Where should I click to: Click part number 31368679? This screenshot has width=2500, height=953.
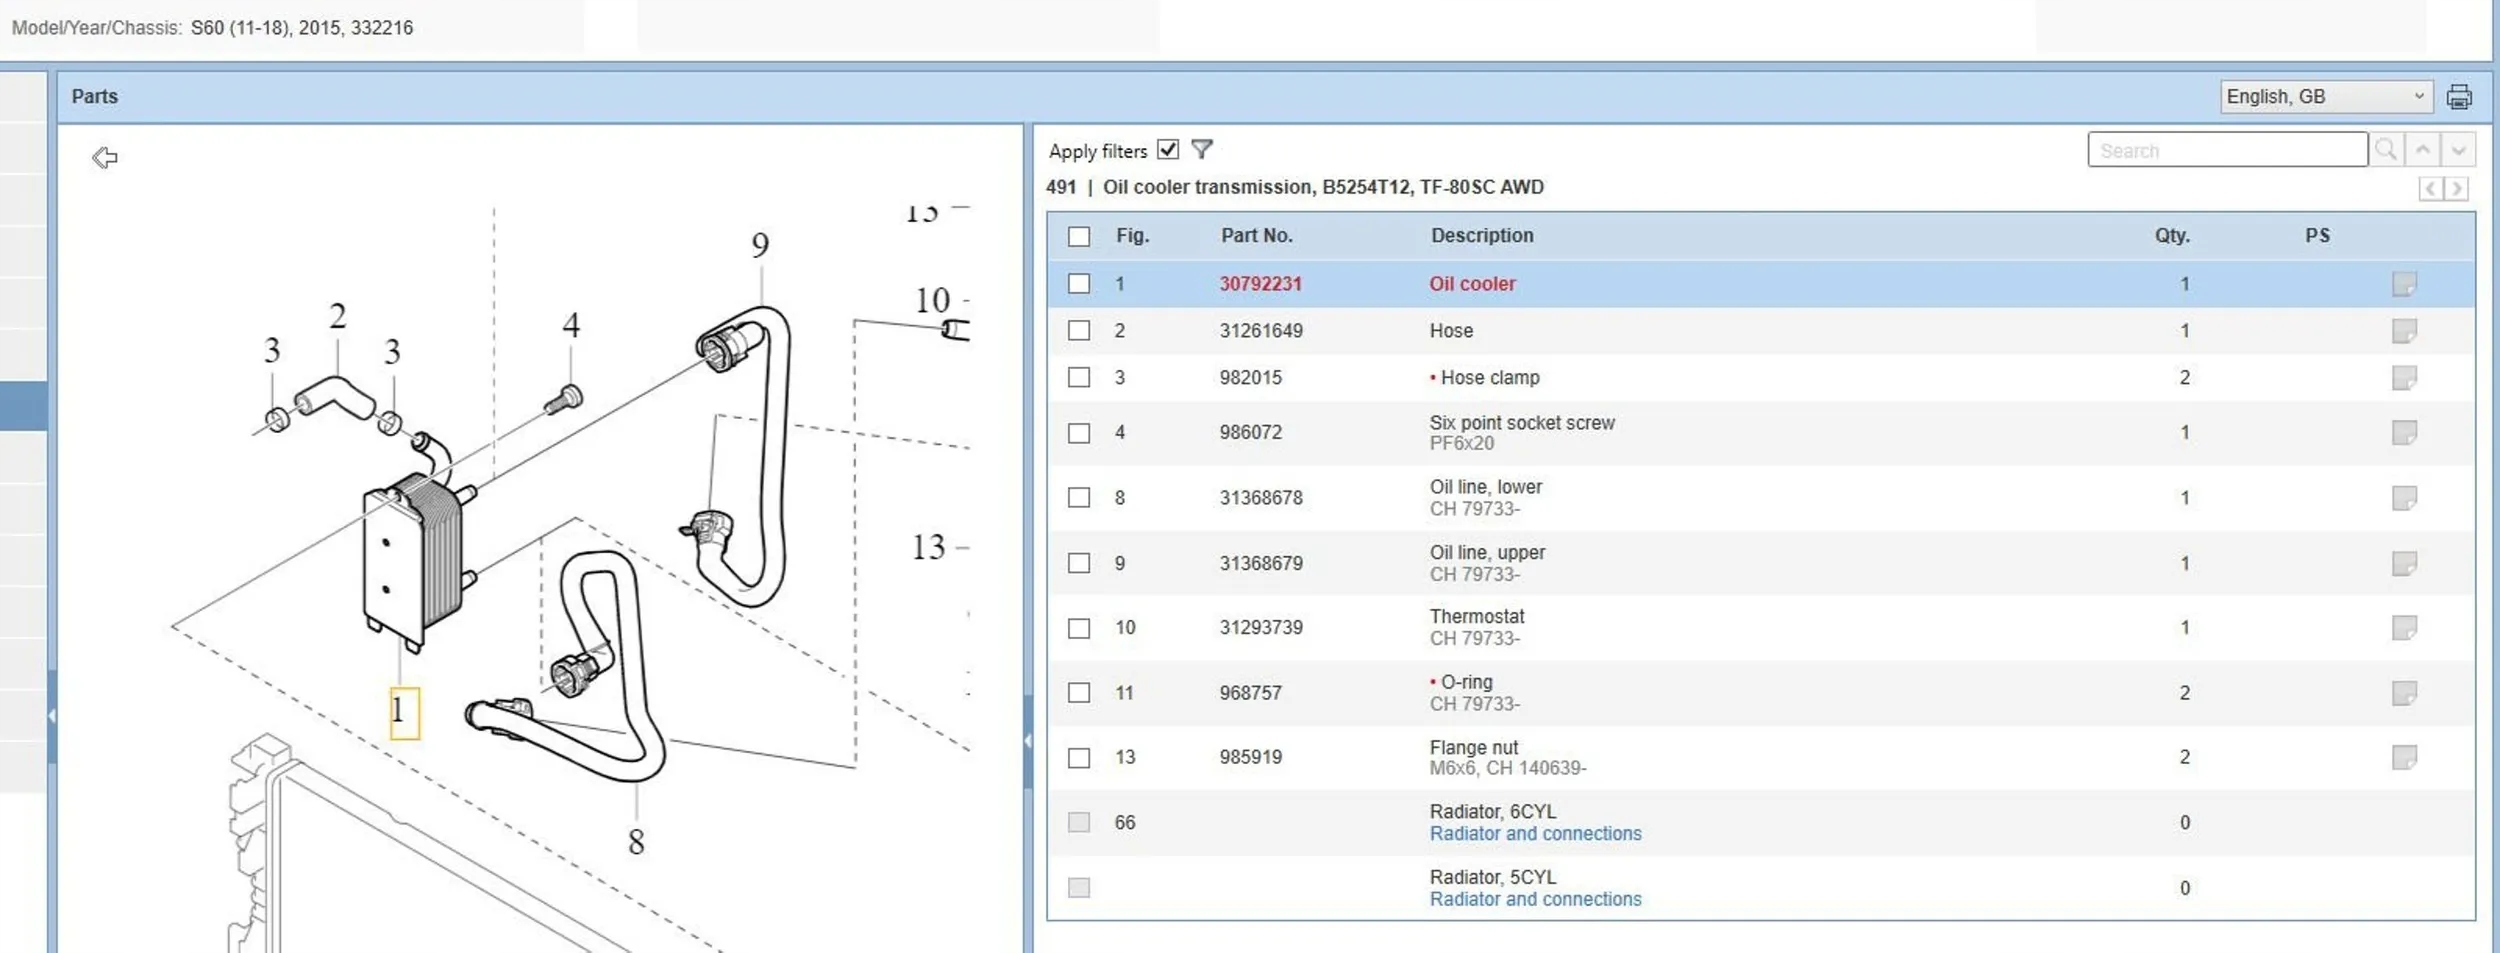tap(1260, 564)
